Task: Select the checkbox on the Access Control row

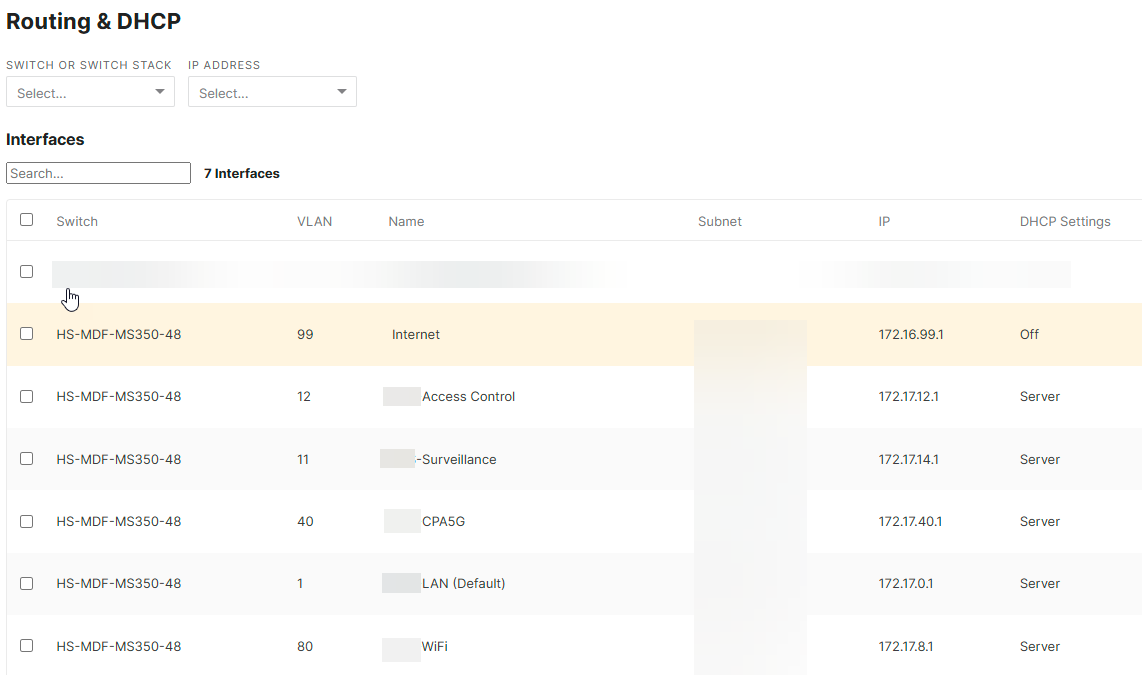Action: pyautogui.click(x=26, y=396)
